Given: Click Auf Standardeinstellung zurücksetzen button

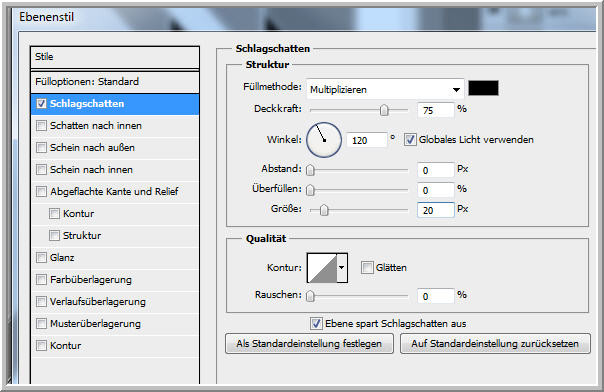Looking at the screenshot, I should tap(495, 343).
